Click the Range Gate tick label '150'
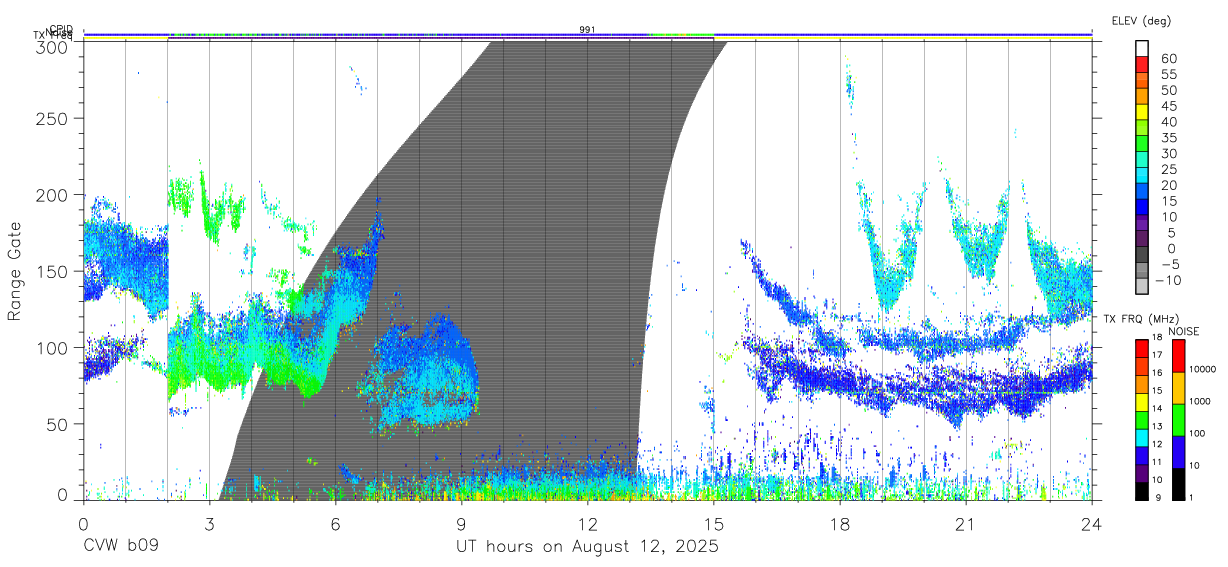 tap(51, 271)
